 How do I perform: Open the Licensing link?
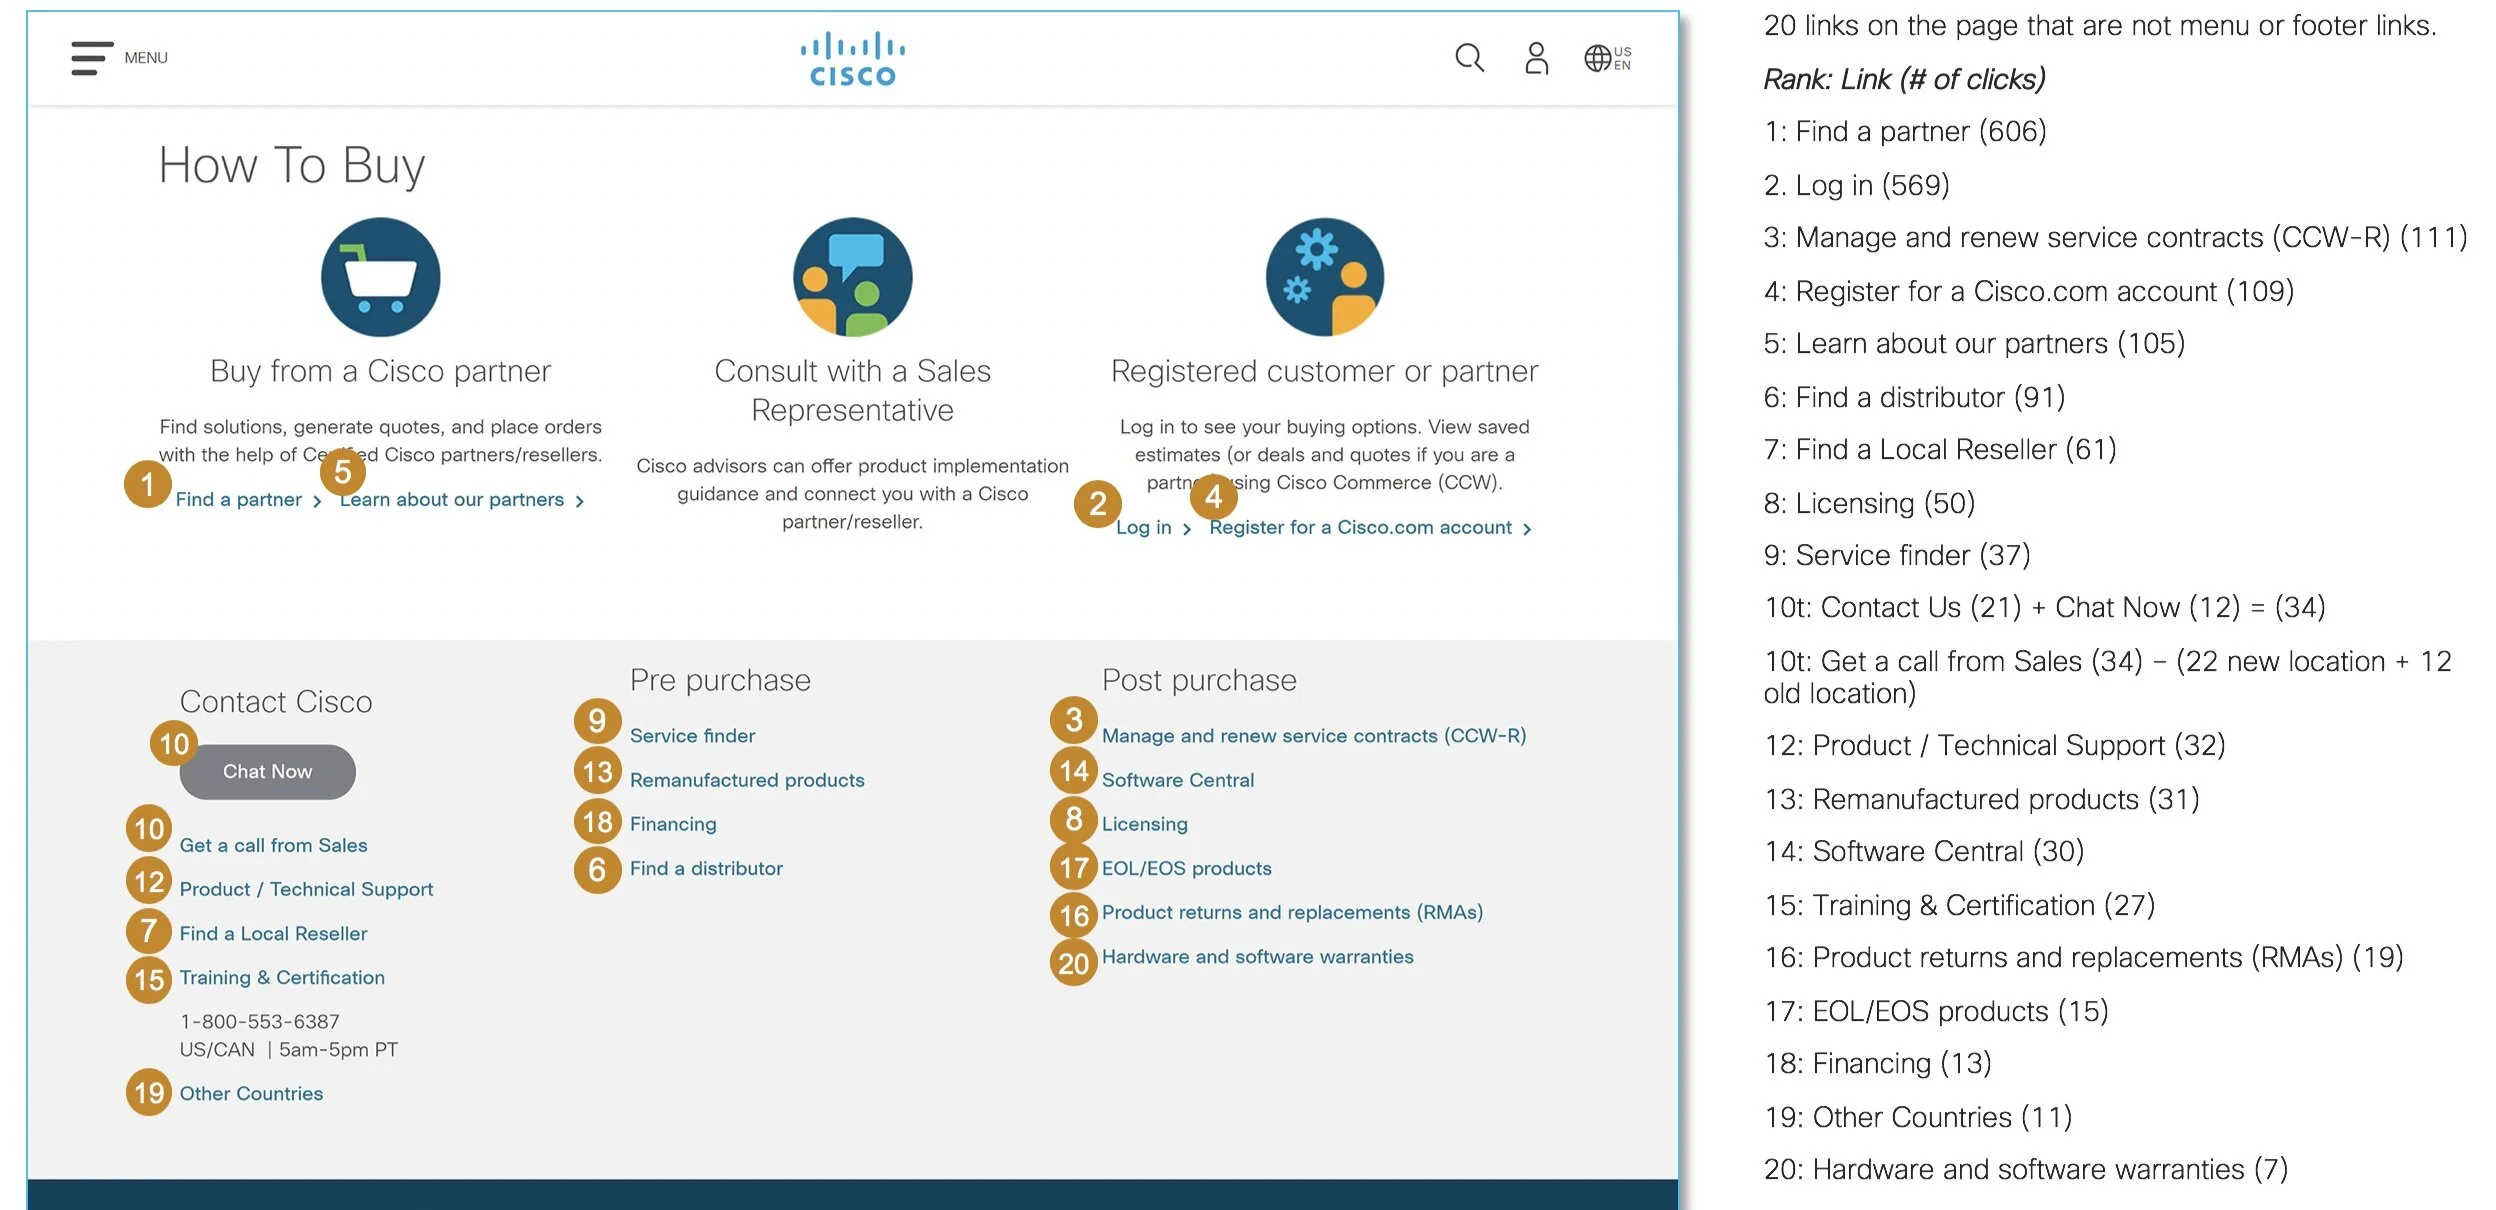tap(1145, 824)
